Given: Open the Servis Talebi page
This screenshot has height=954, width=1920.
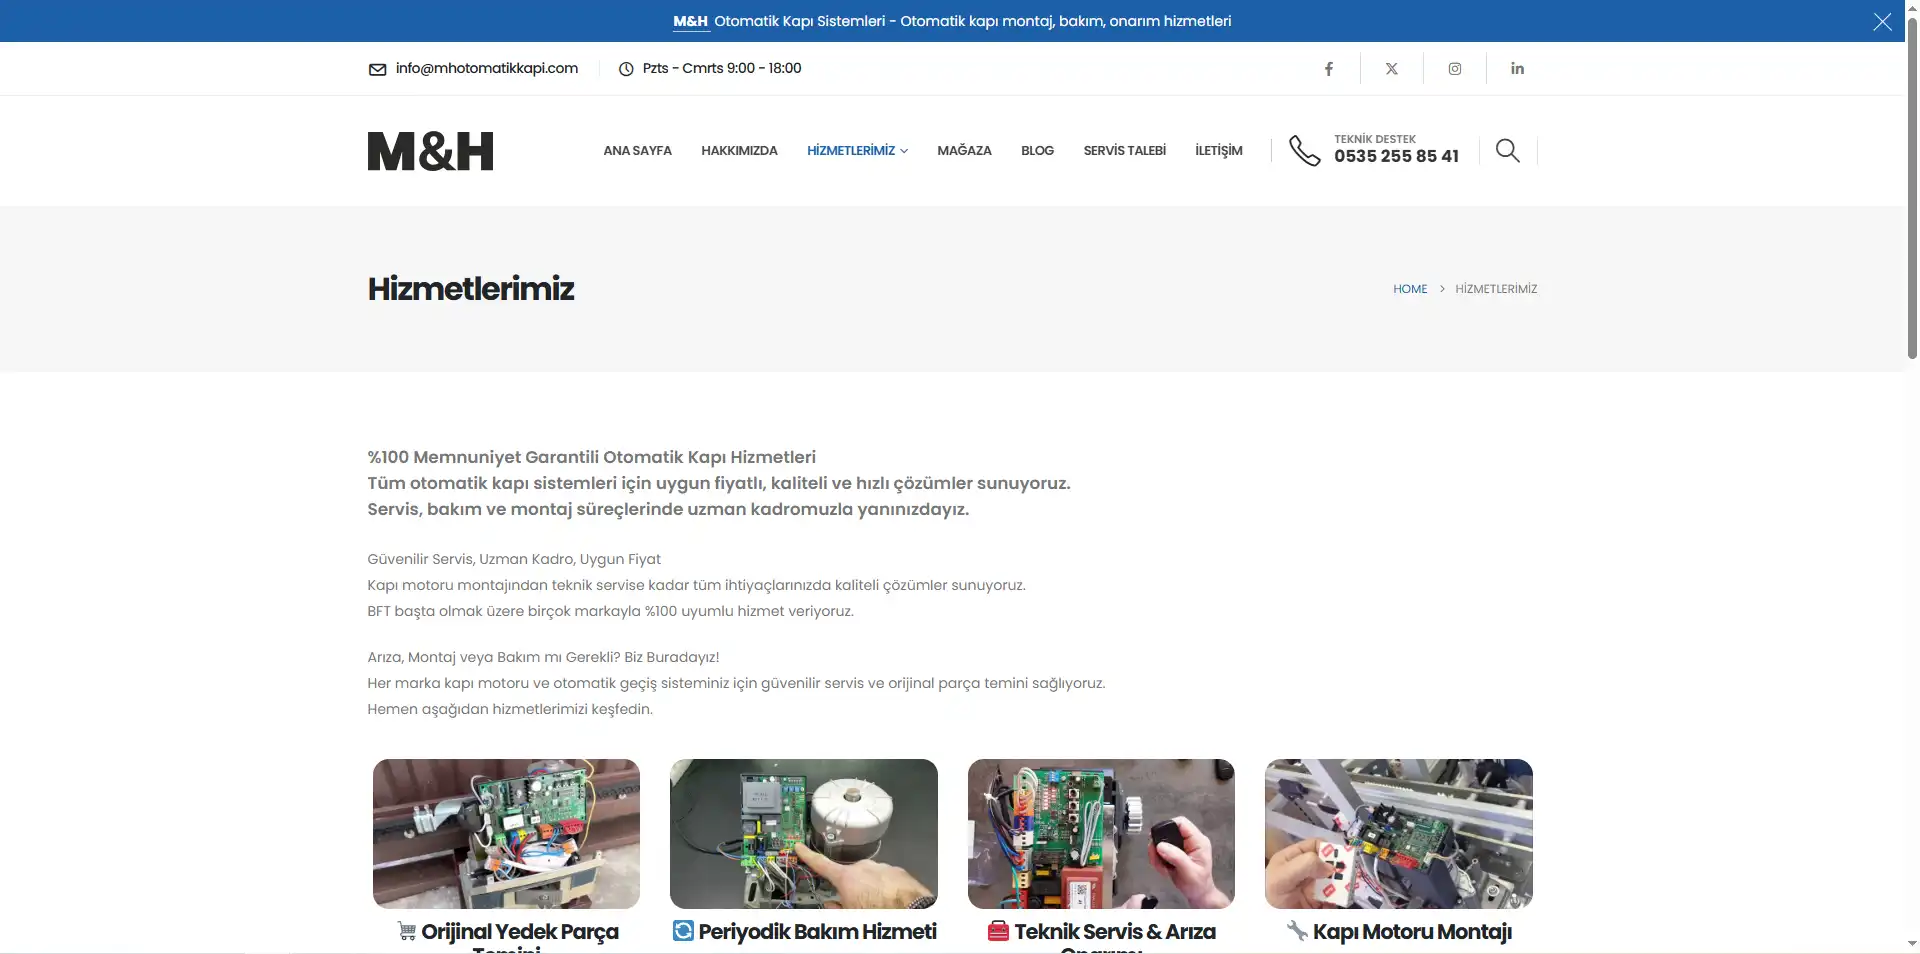Looking at the screenshot, I should pyautogui.click(x=1124, y=151).
